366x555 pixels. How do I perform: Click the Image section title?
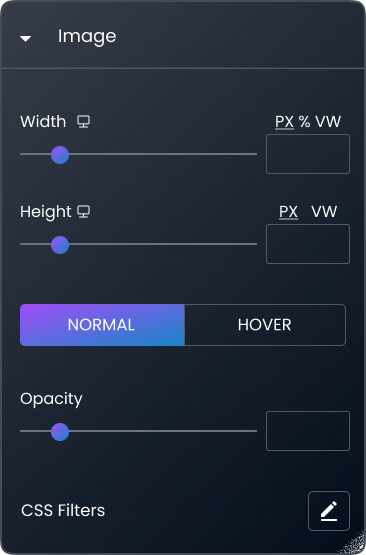tap(87, 36)
